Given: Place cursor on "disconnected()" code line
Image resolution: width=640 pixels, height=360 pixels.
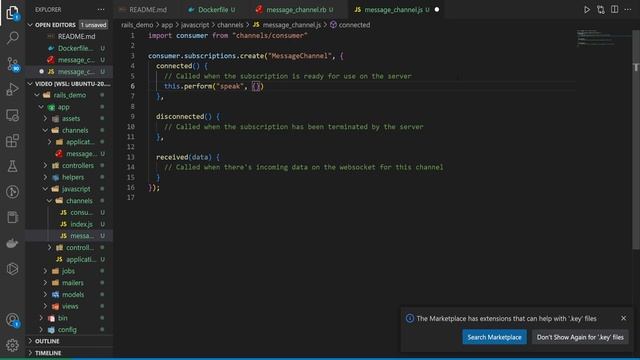Looking at the screenshot, I should (x=188, y=117).
